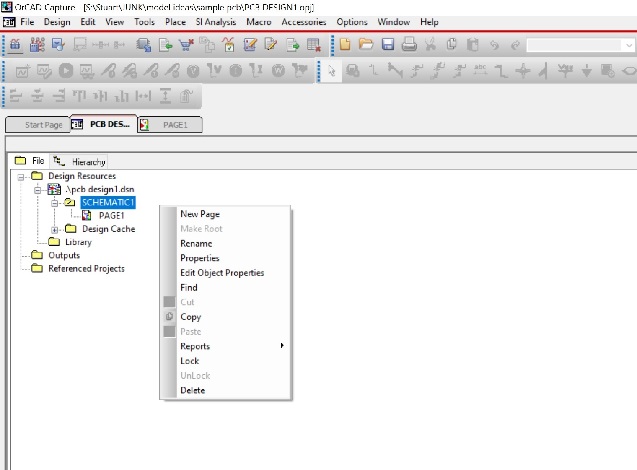Viewport: 637px width, 470px height.
Task: Select Rename in the context menu
Action: (196, 243)
